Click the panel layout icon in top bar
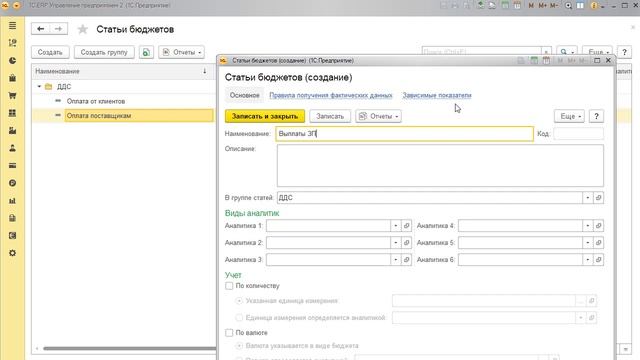The width and height of the screenshot is (640, 360). (580, 6)
